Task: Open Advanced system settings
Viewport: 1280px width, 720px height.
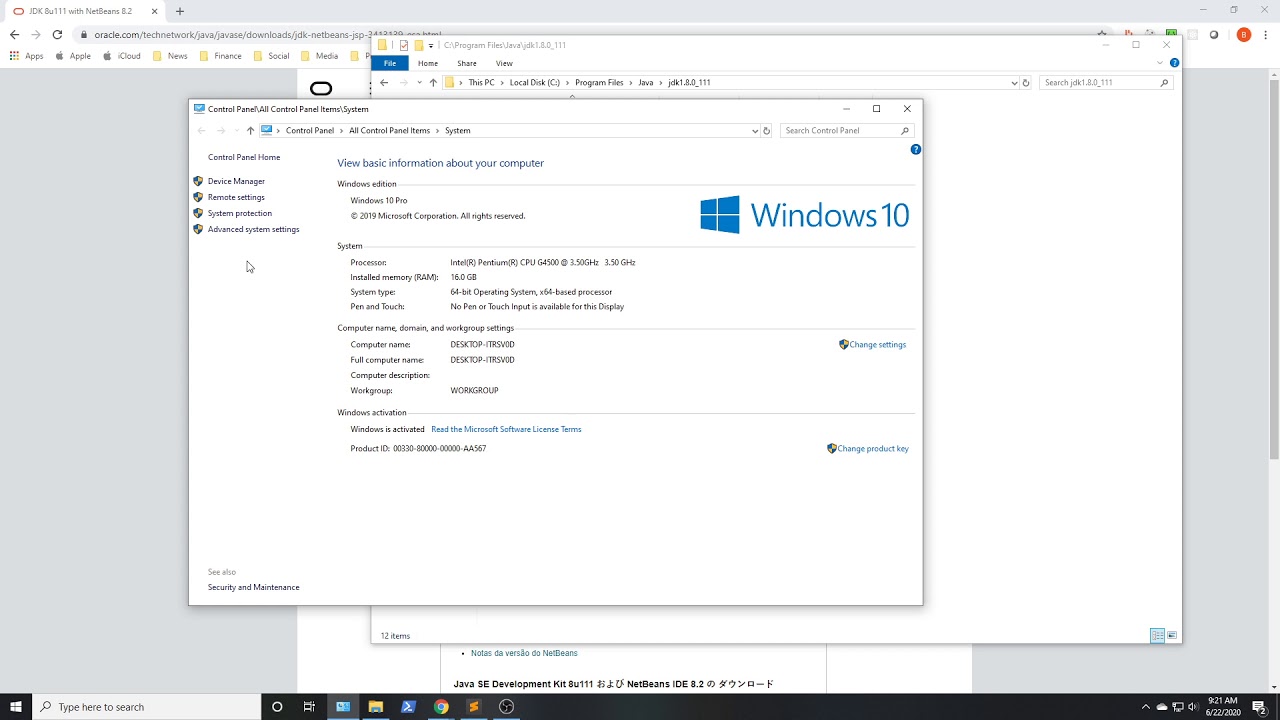Action: [x=253, y=229]
